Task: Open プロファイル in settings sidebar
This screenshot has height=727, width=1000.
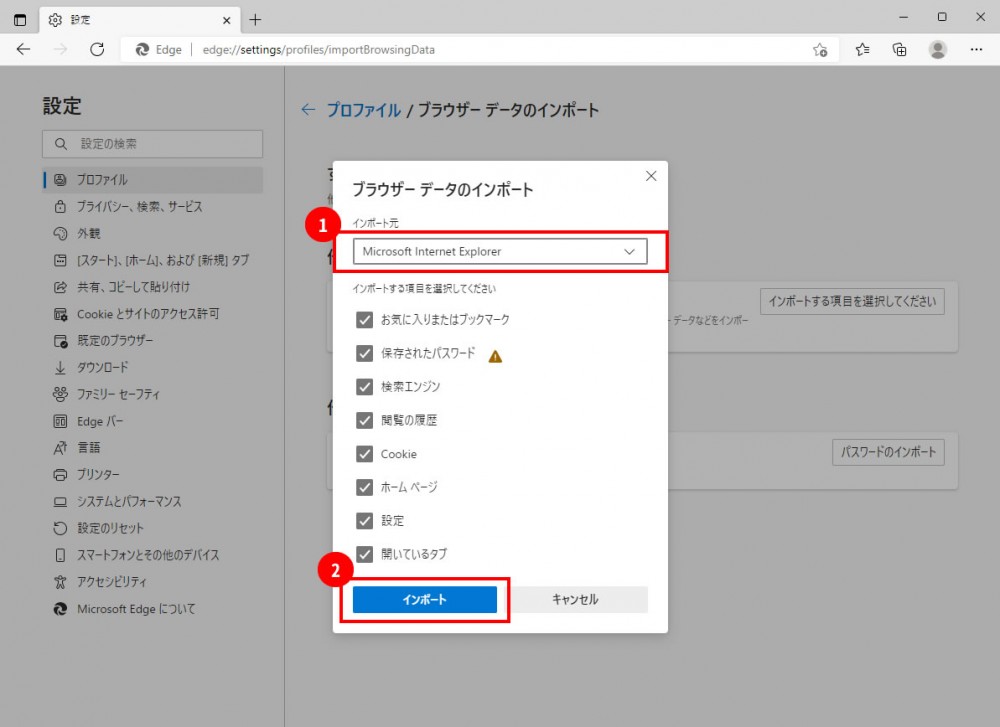Action: coord(153,180)
